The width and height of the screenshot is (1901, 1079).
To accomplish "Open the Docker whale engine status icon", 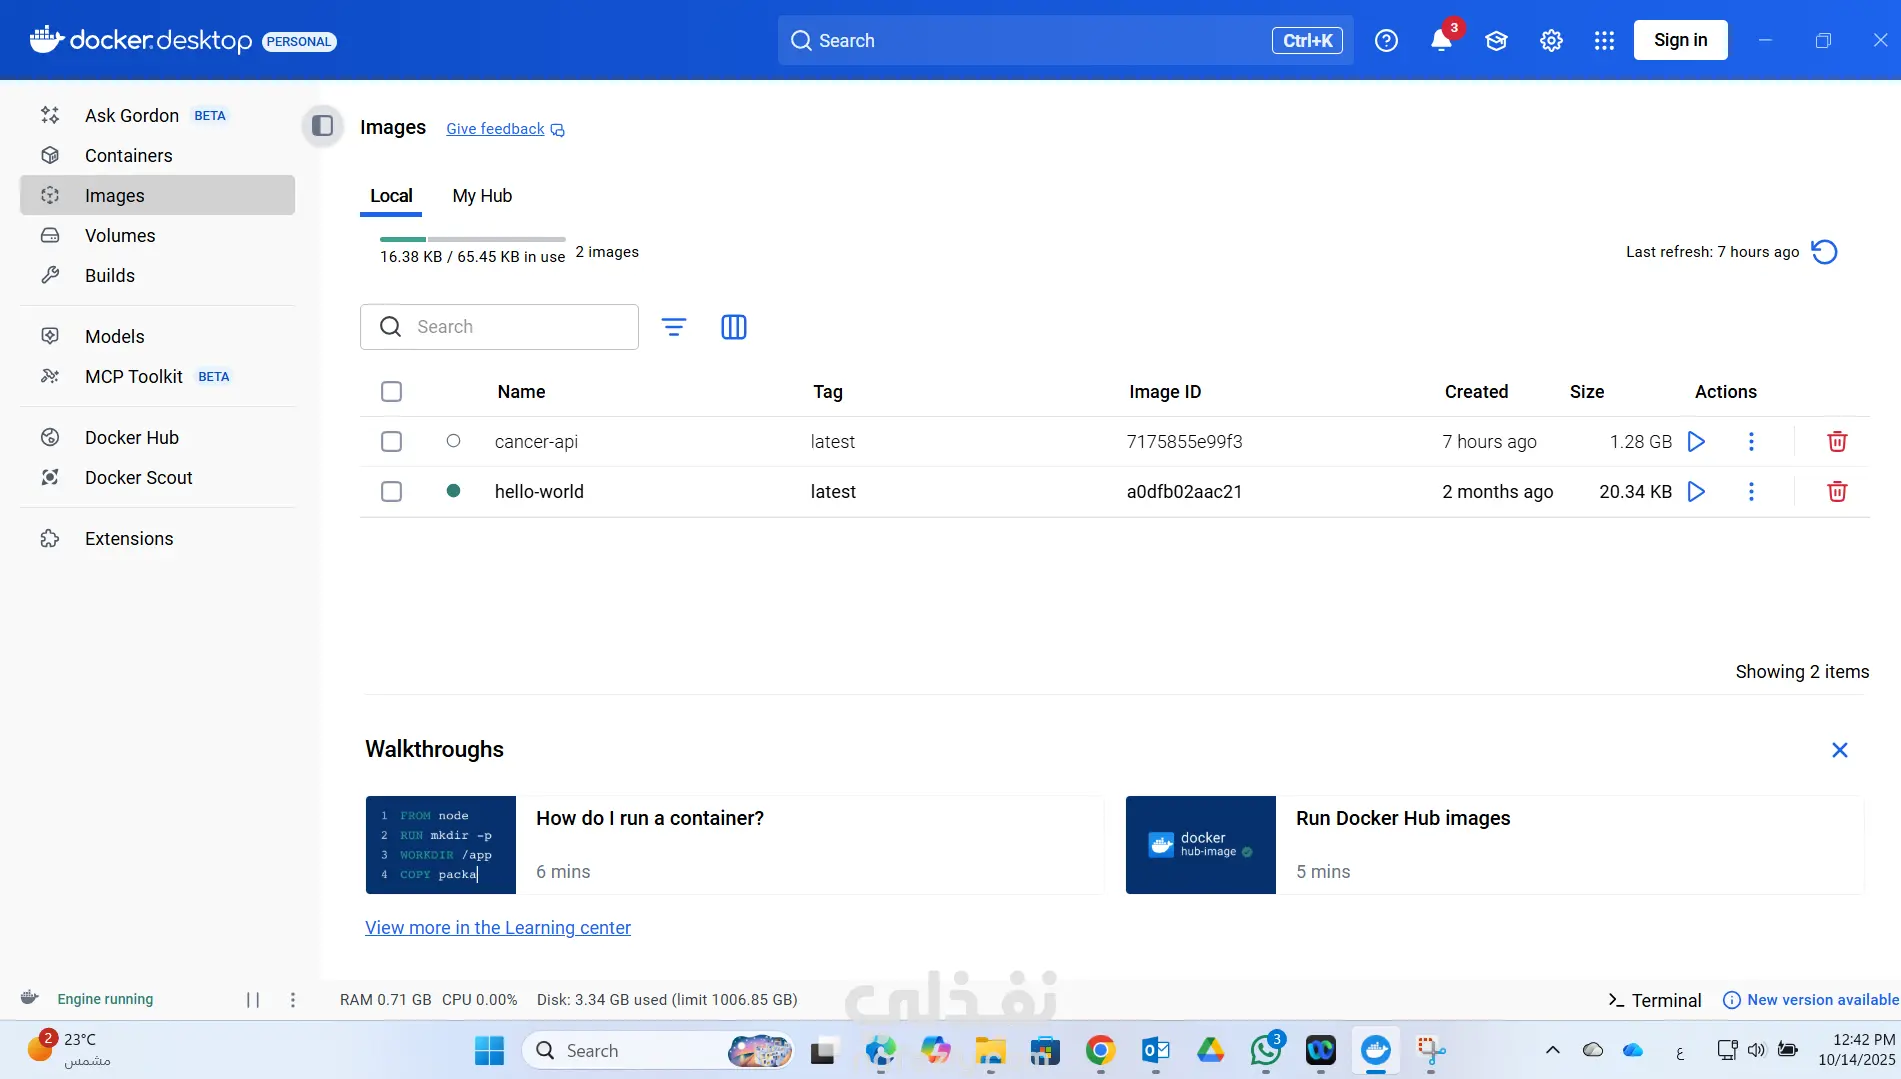I will (30, 998).
